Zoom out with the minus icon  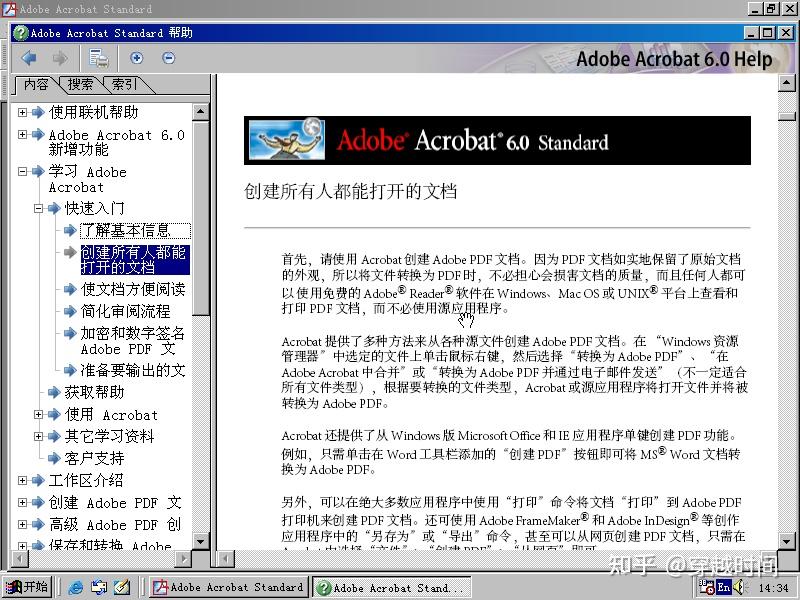pos(168,58)
